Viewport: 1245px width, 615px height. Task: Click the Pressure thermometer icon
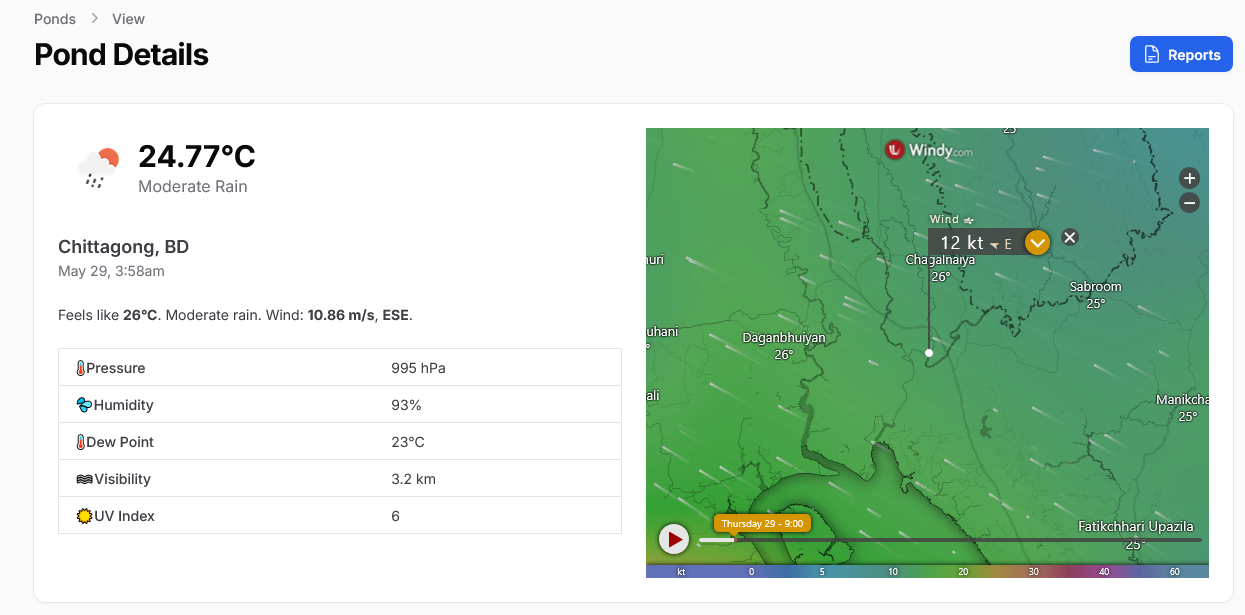(81, 368)
